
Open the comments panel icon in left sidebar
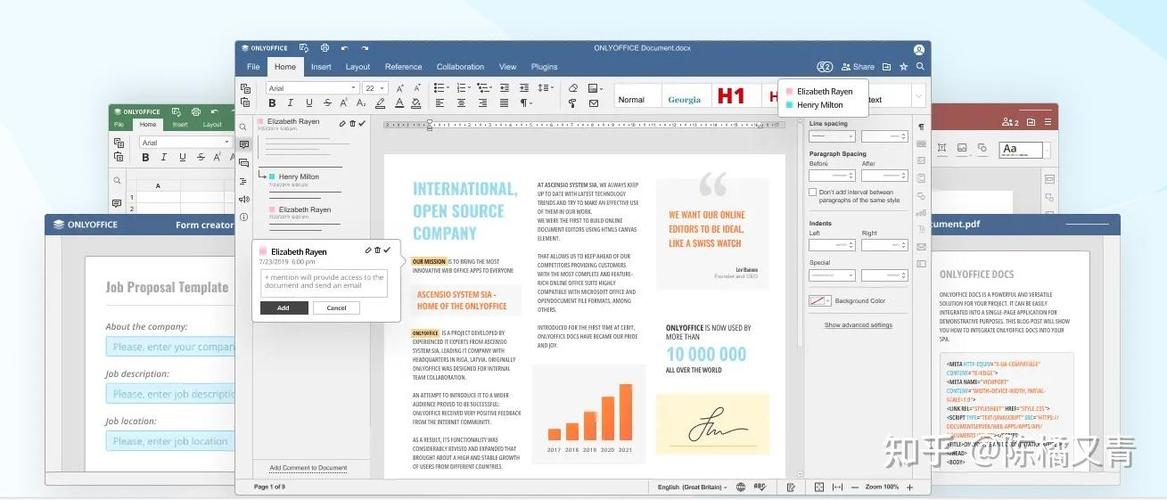click(x=243, y=145)
